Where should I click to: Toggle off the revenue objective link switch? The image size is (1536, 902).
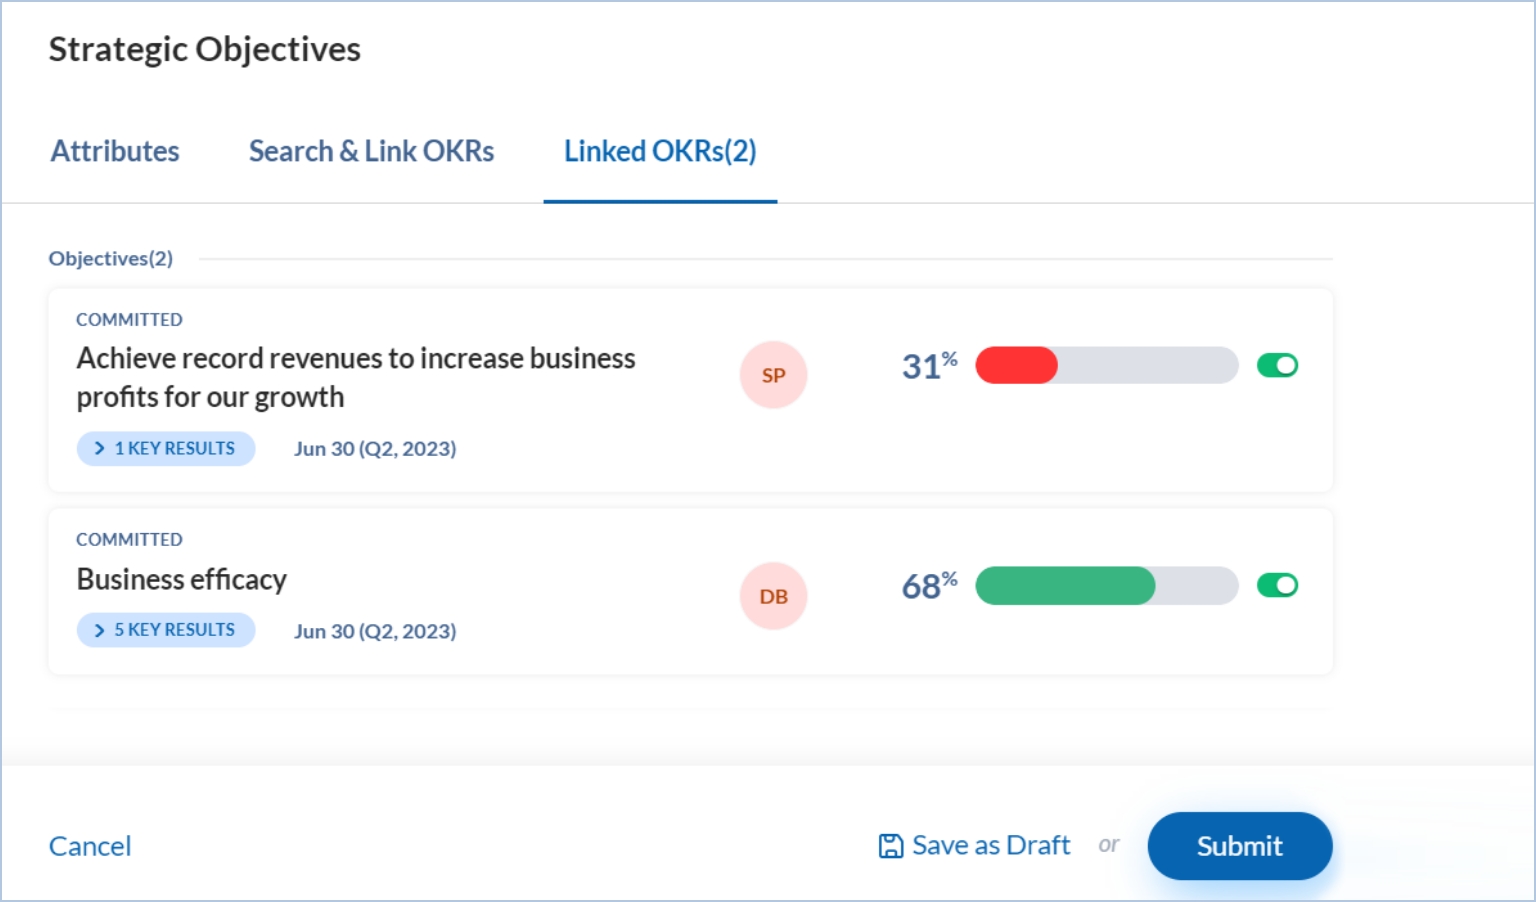point(1277,366)
